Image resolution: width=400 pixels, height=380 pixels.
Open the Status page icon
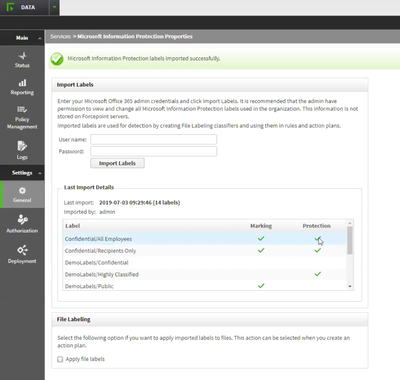click(x=22, y=56)
